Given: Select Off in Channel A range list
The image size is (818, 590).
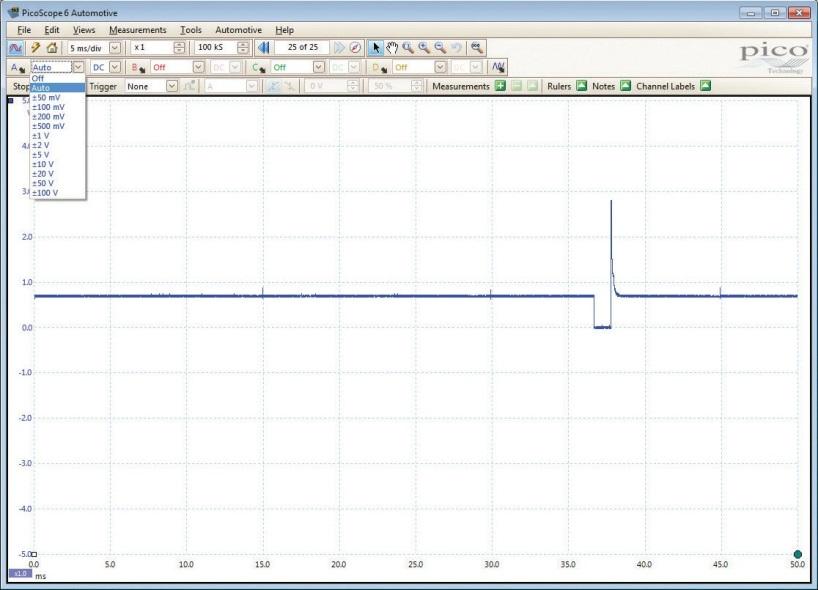Looking at the screenshot, I should click(57, 78).
